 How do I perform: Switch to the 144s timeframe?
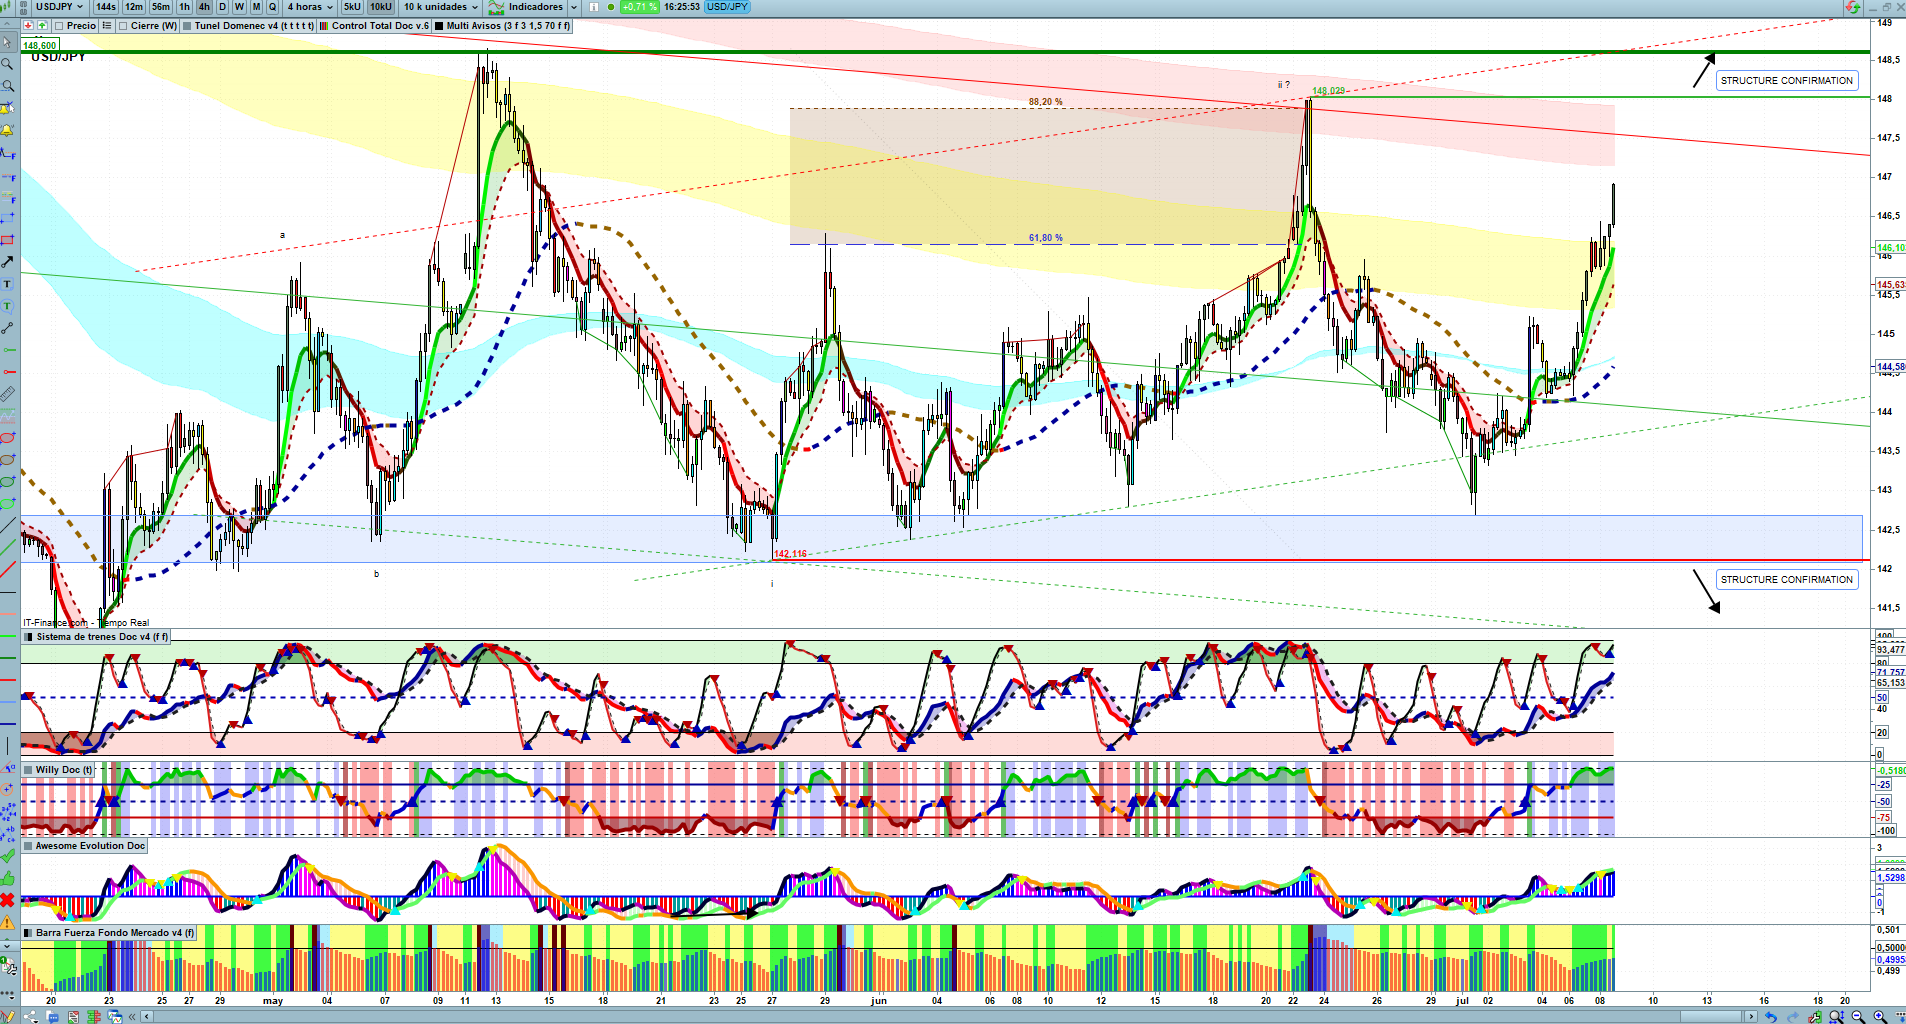(106, 7)
